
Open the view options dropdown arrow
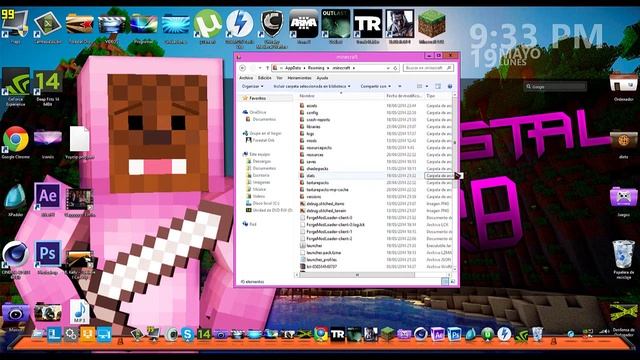point(427,86)
